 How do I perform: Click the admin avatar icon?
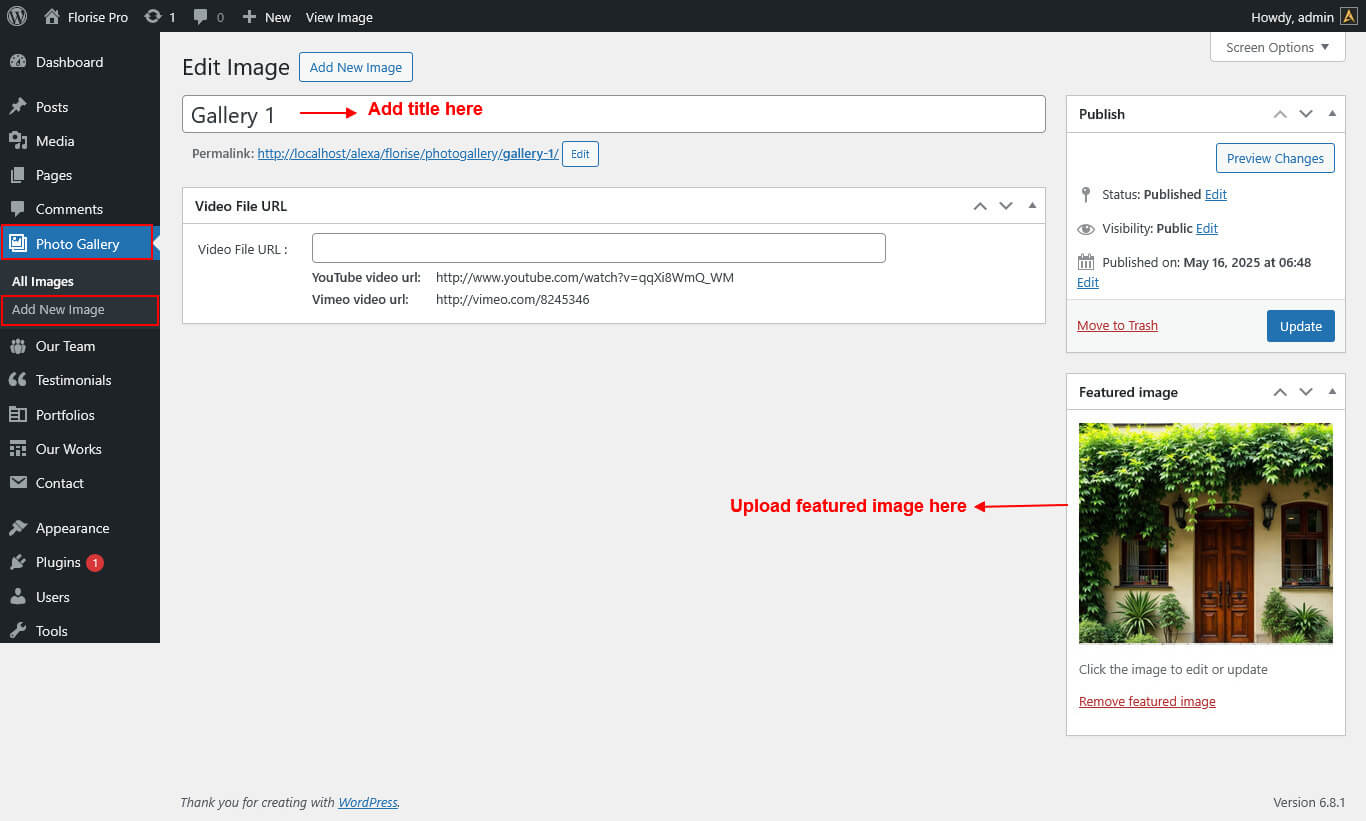(1349, 17)
